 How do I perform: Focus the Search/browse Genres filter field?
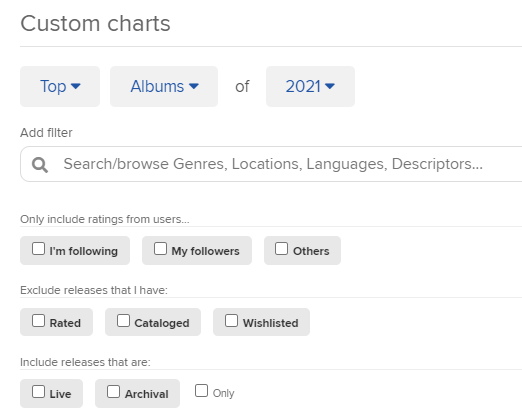(271, 164)
